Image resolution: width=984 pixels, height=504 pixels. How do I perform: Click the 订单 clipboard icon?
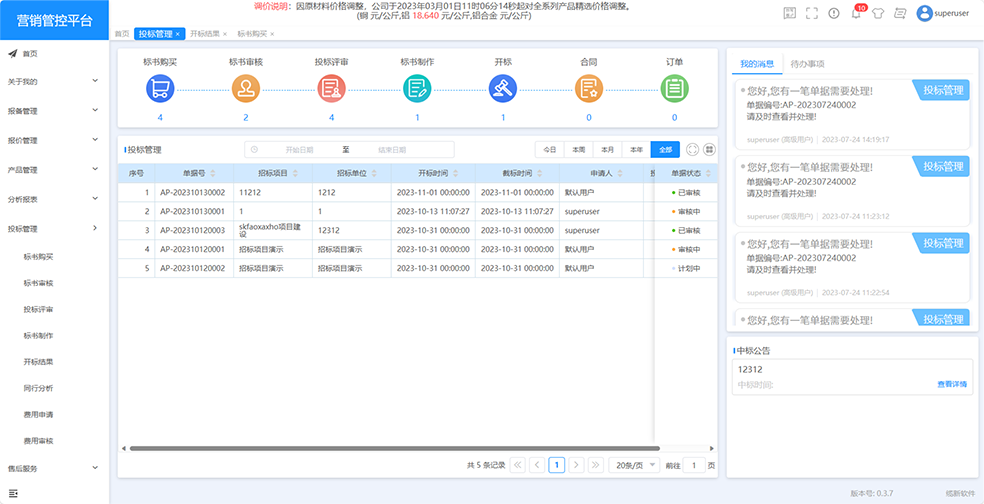pyautogui.click(x=675, y=88)
